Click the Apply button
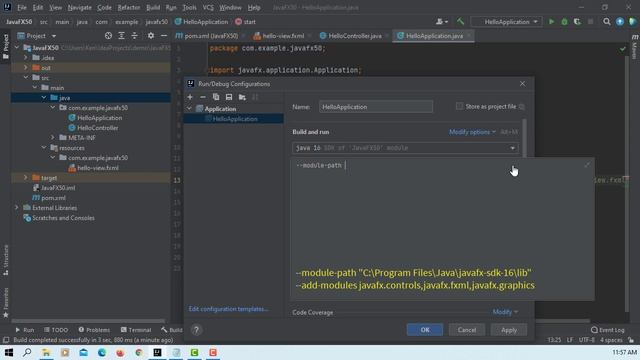The width and height of the screenshot is (640, 360). [509, 330]
